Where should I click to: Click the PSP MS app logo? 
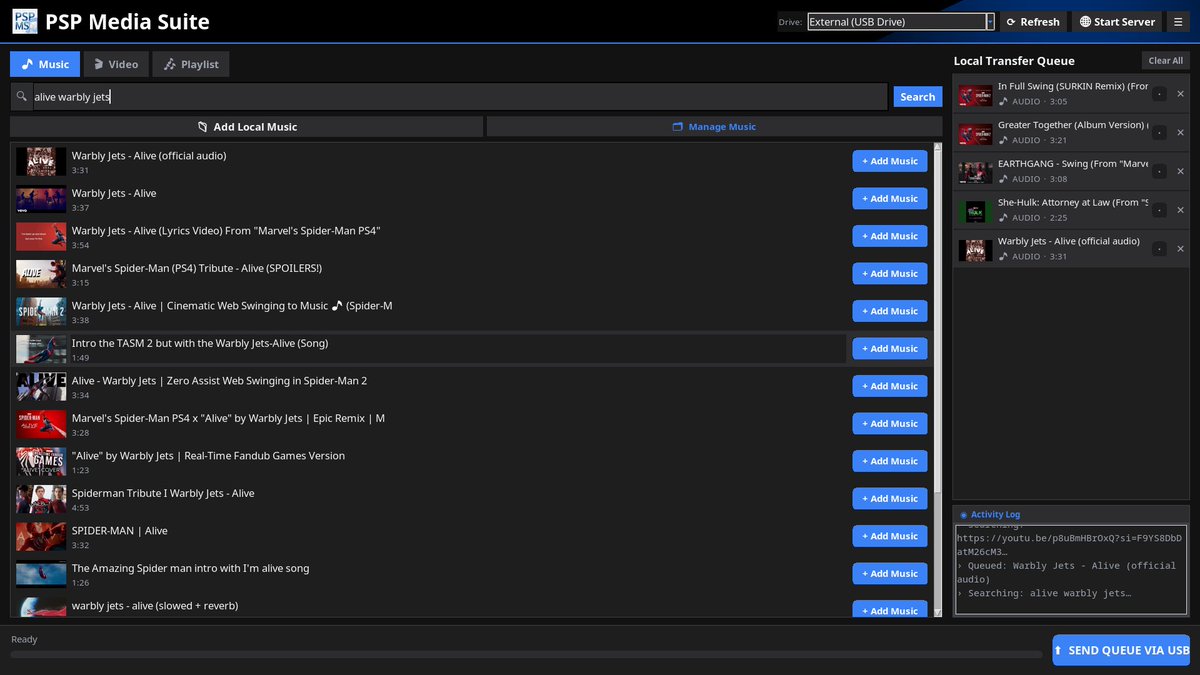pos(24,21)
